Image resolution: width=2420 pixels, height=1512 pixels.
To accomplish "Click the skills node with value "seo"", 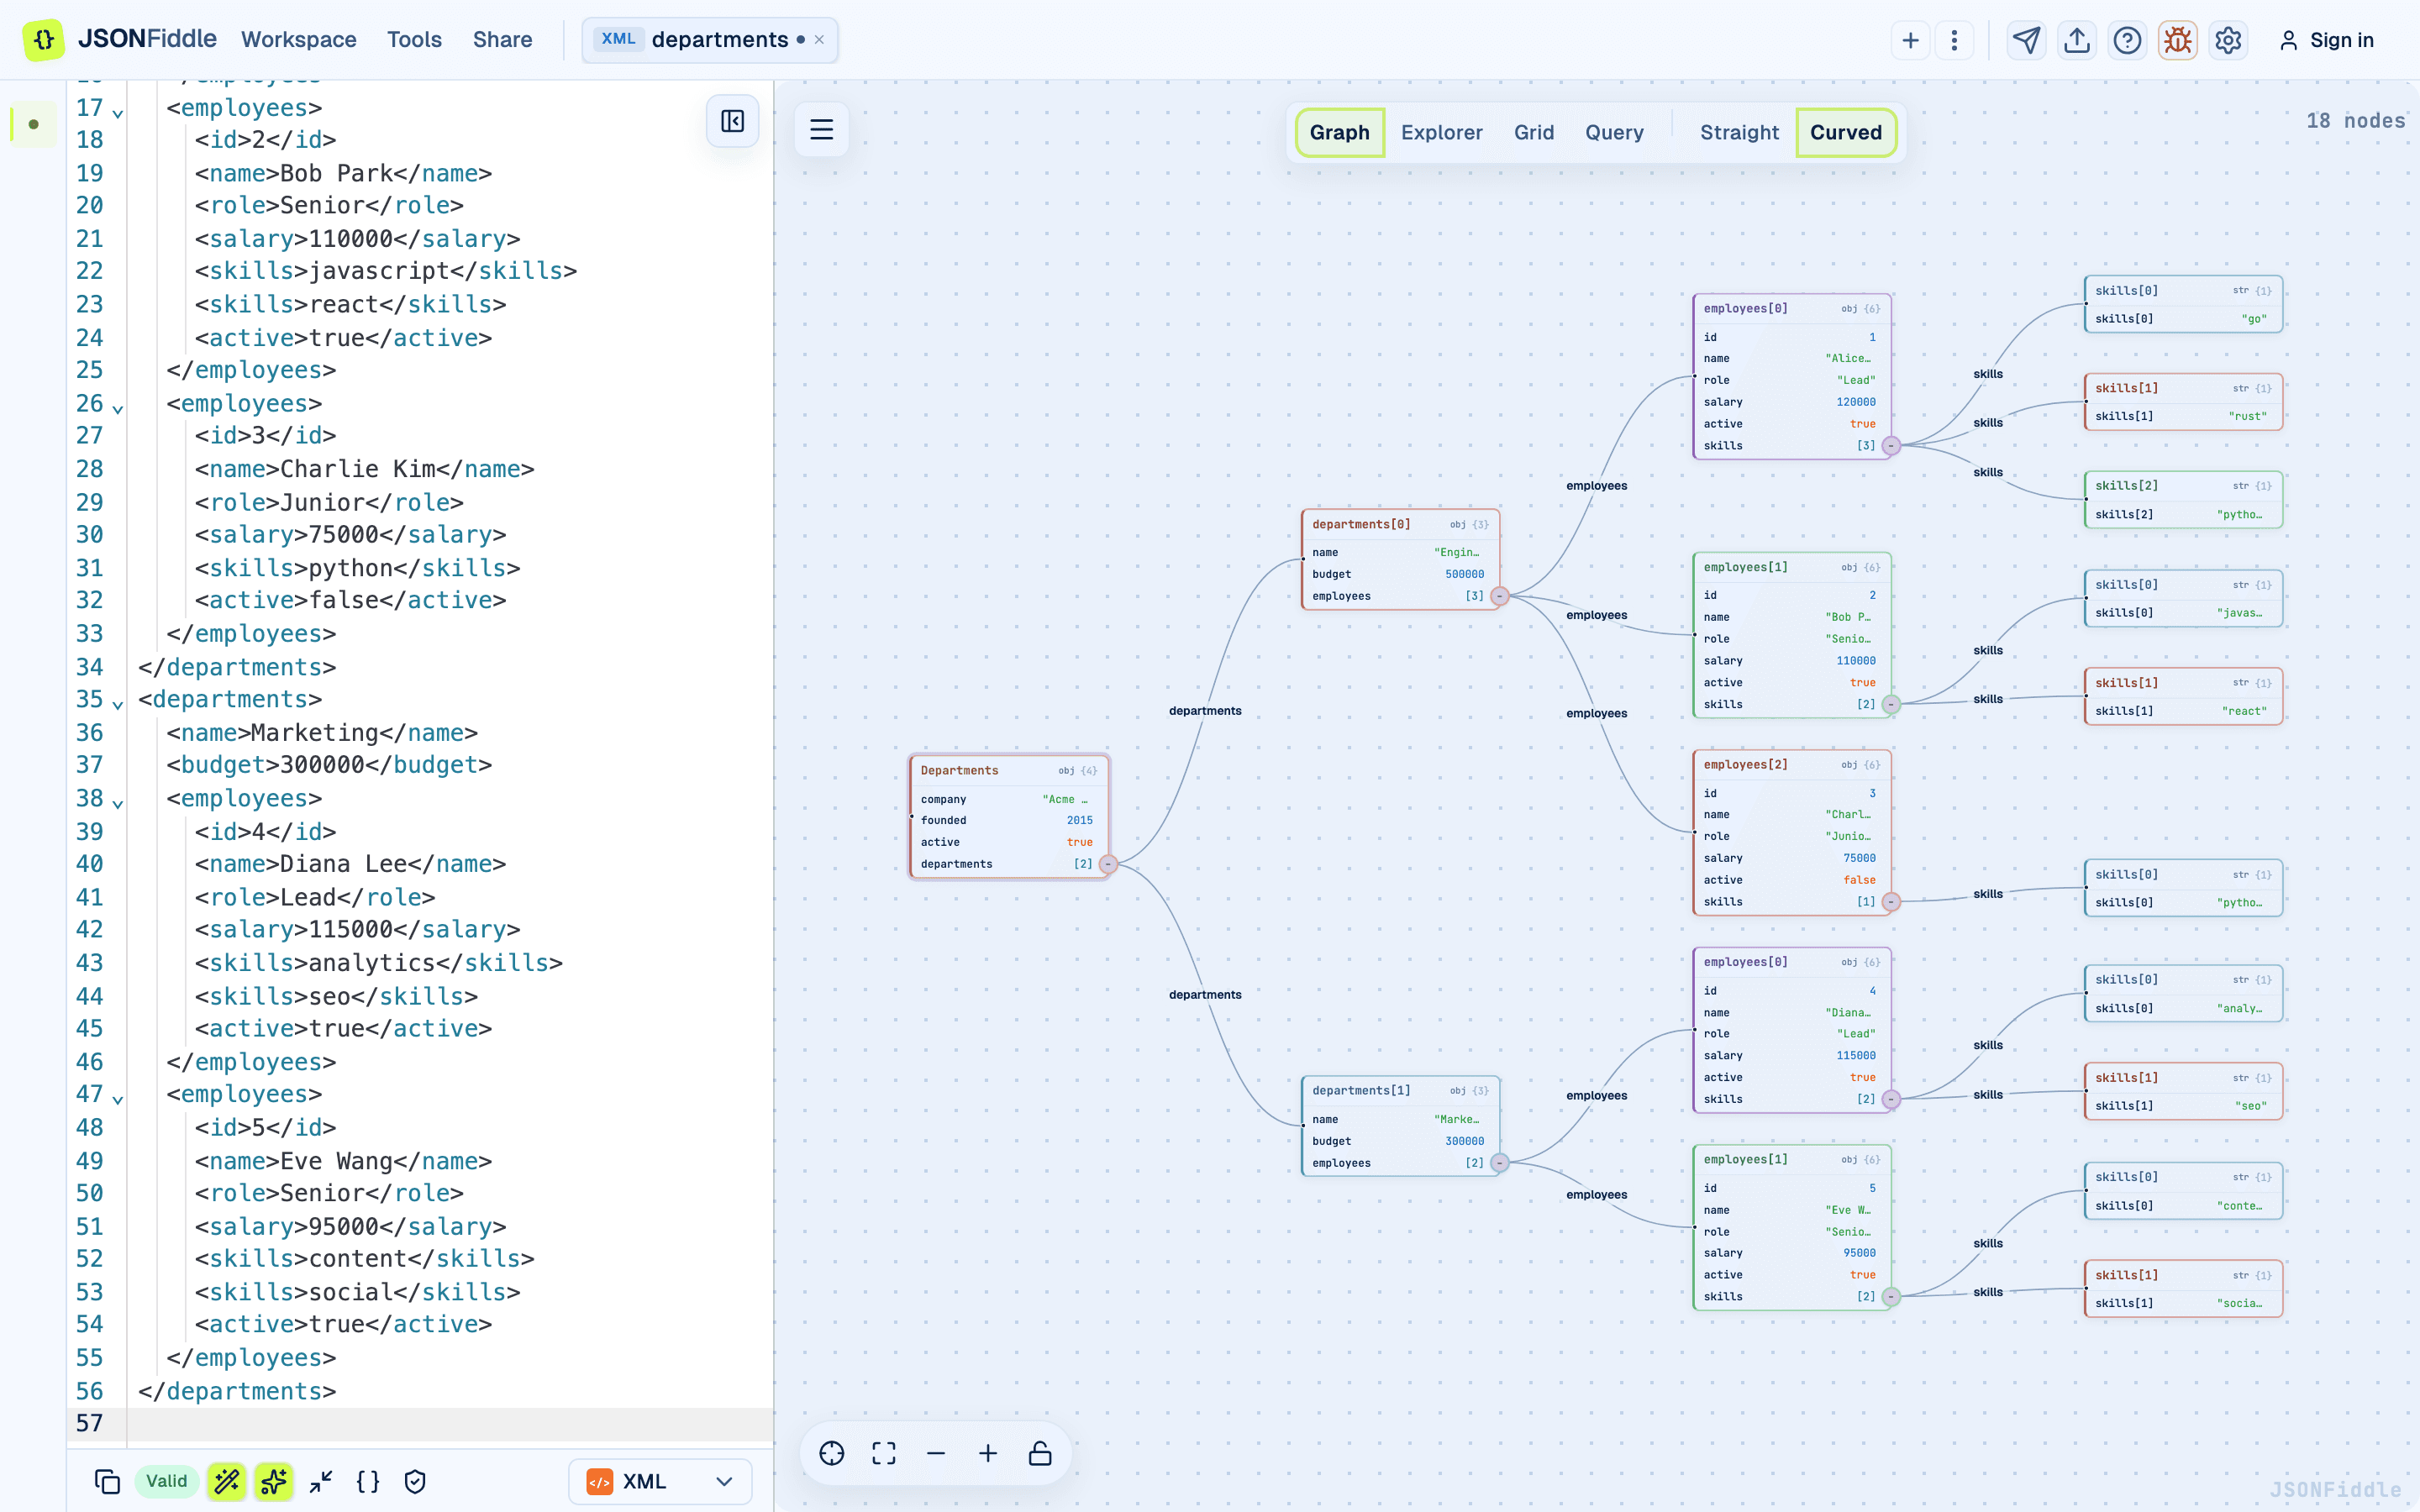I will click(x=2183, y=1092).
